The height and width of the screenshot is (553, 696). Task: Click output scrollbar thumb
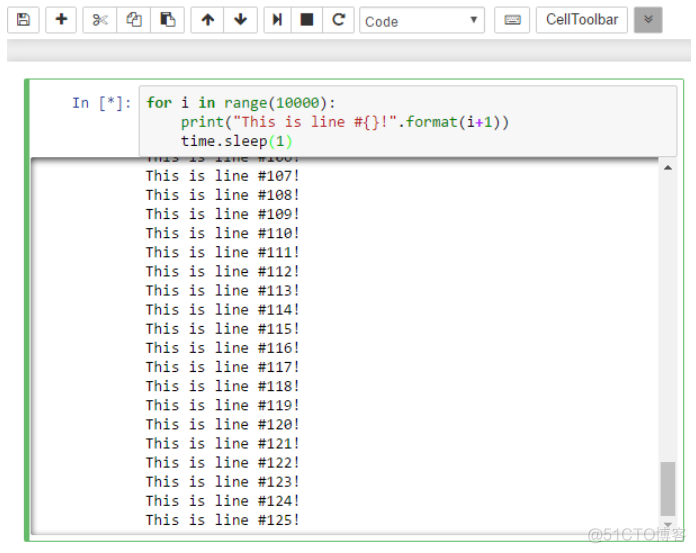pyautogui.click(x=668, y=489)
